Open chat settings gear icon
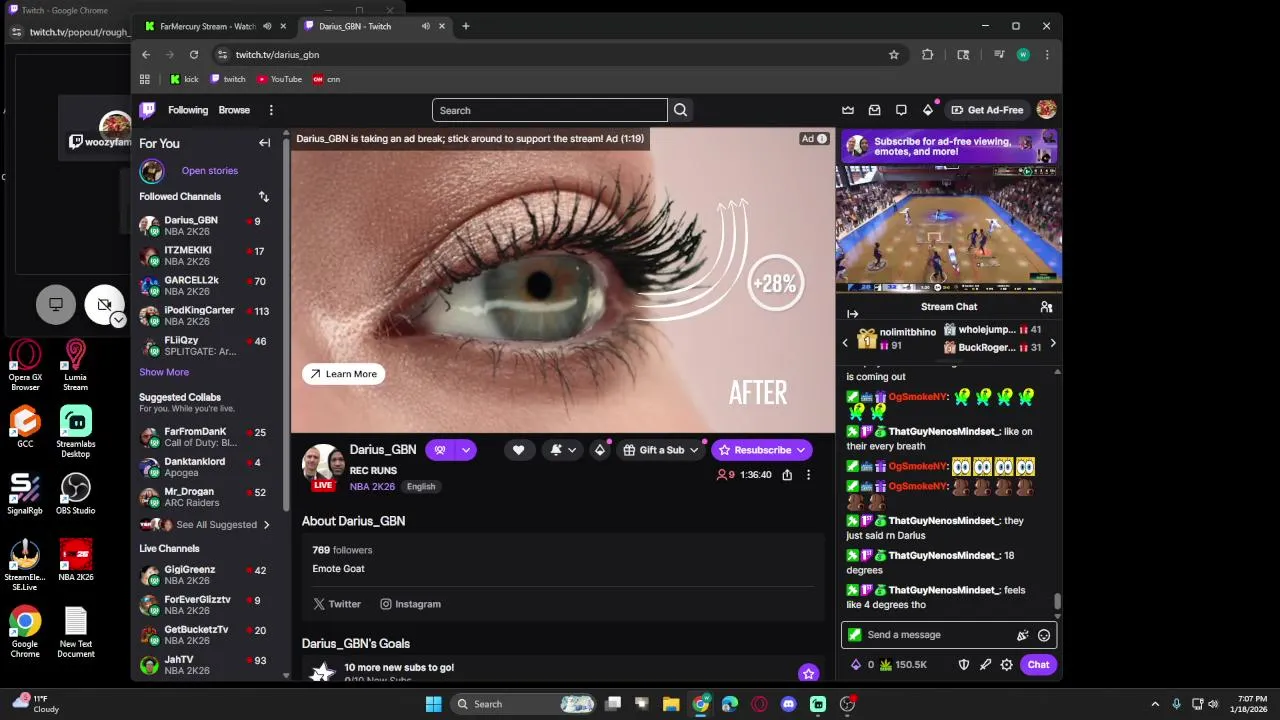Viewport: 1280px width, 720px height. [1007, 665]
